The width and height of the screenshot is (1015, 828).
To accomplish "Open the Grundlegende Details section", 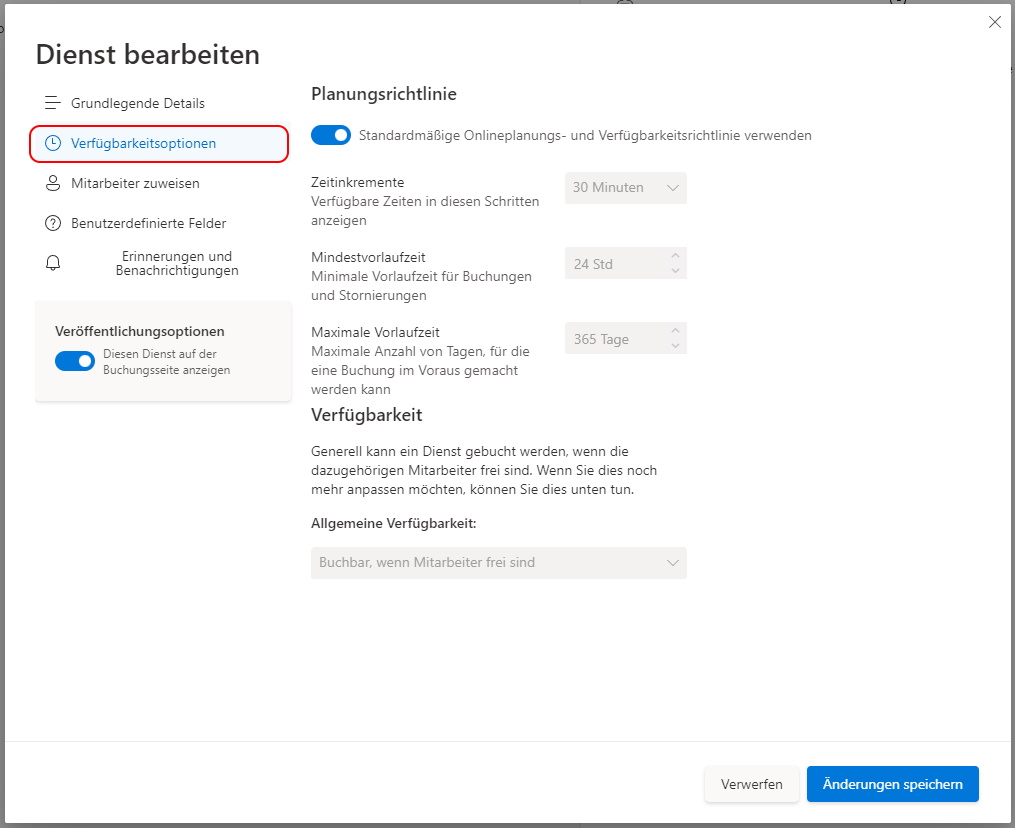I will pyautogui.click(x=161, y=104).
